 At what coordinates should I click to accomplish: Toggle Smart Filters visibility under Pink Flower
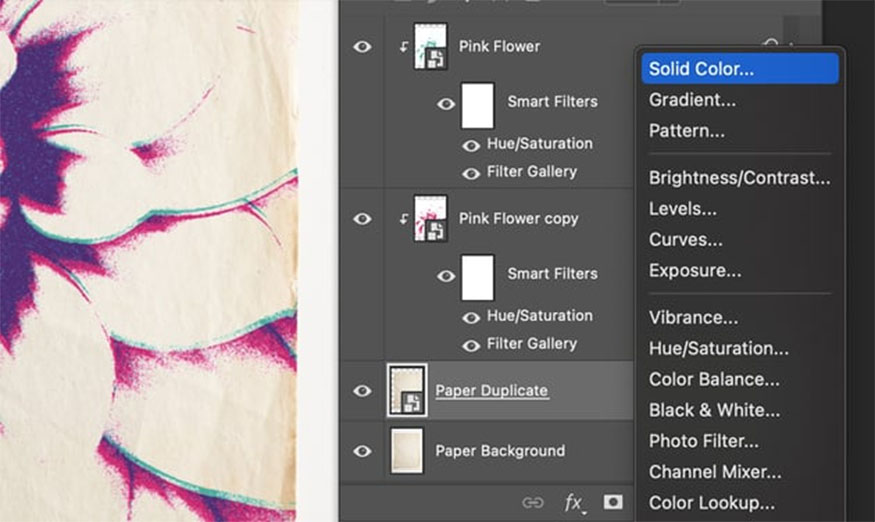(445, 104)
